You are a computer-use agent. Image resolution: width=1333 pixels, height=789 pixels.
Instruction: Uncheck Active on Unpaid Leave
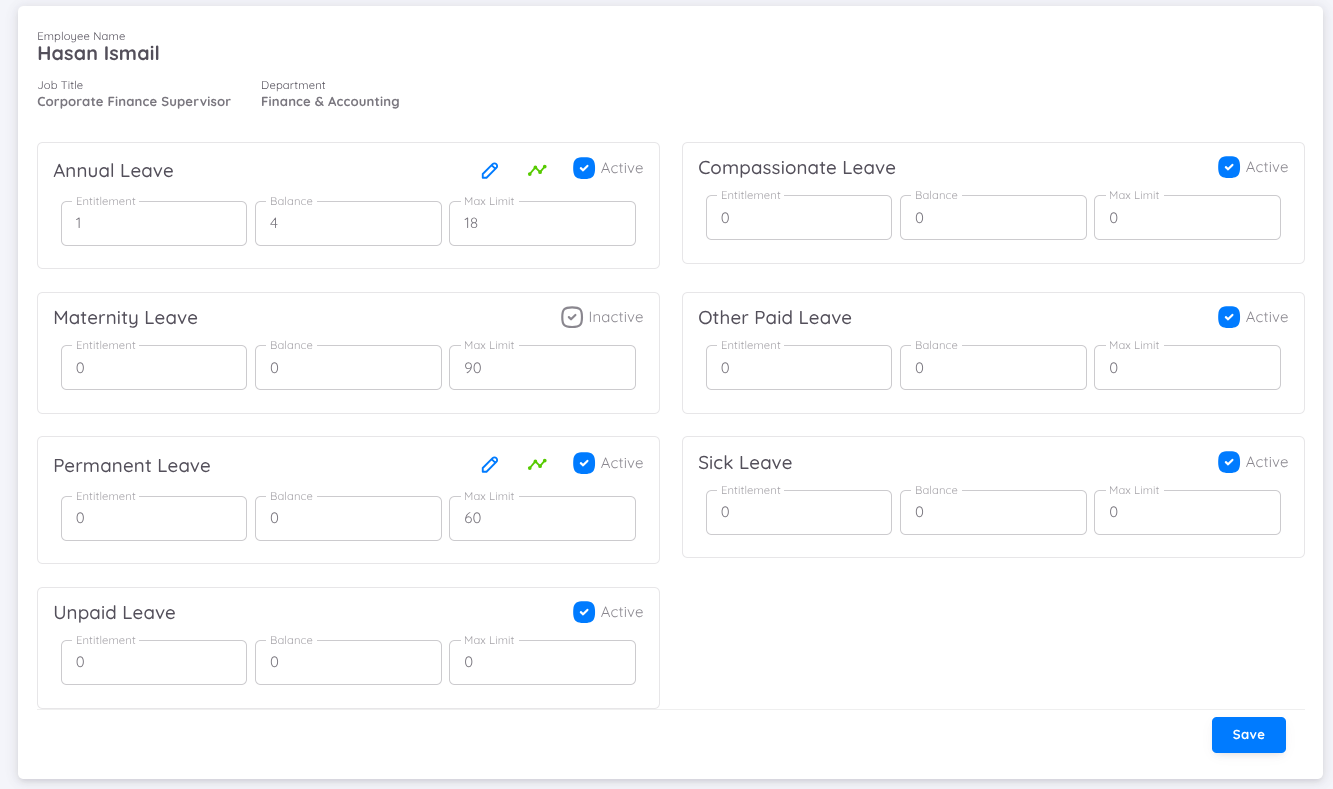583,611
